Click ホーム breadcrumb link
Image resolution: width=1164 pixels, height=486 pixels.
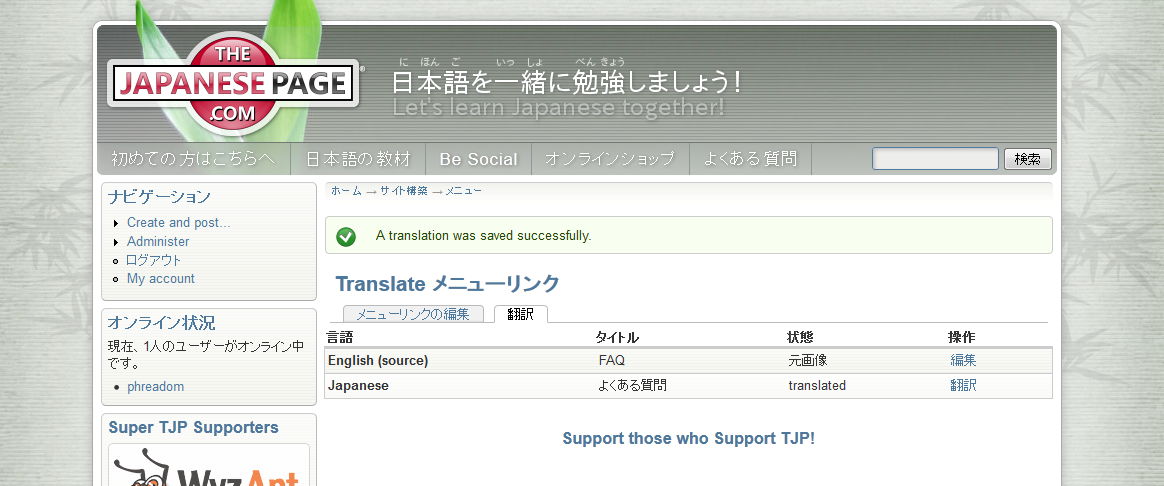coord(346,191)
